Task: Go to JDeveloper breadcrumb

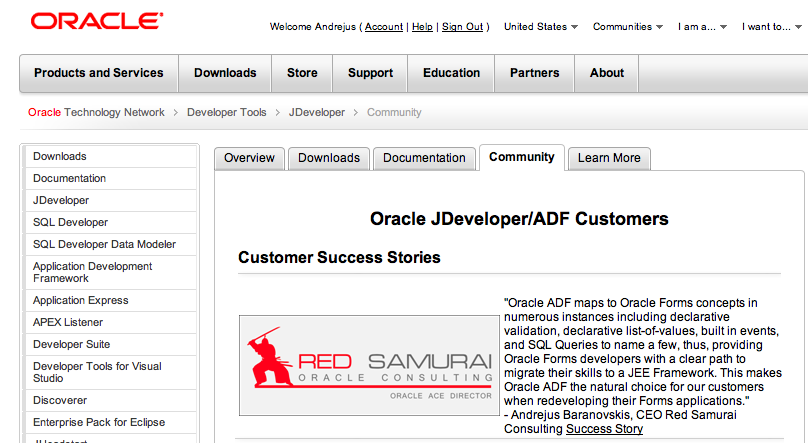Action: [x=317, y=112]
